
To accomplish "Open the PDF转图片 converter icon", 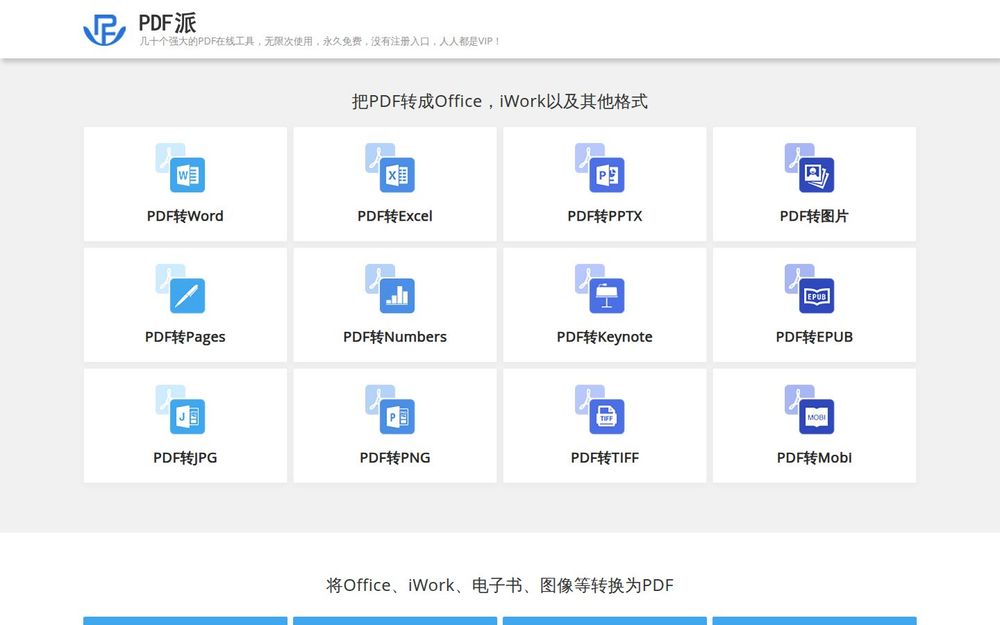I will tap(809, 168).
